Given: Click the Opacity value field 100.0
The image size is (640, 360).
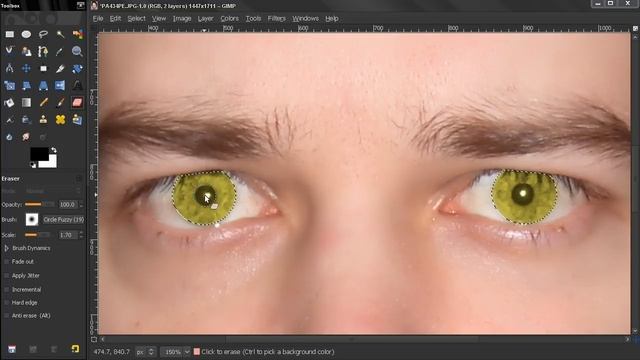Looking at the screenshot, I should coord(69,204).
